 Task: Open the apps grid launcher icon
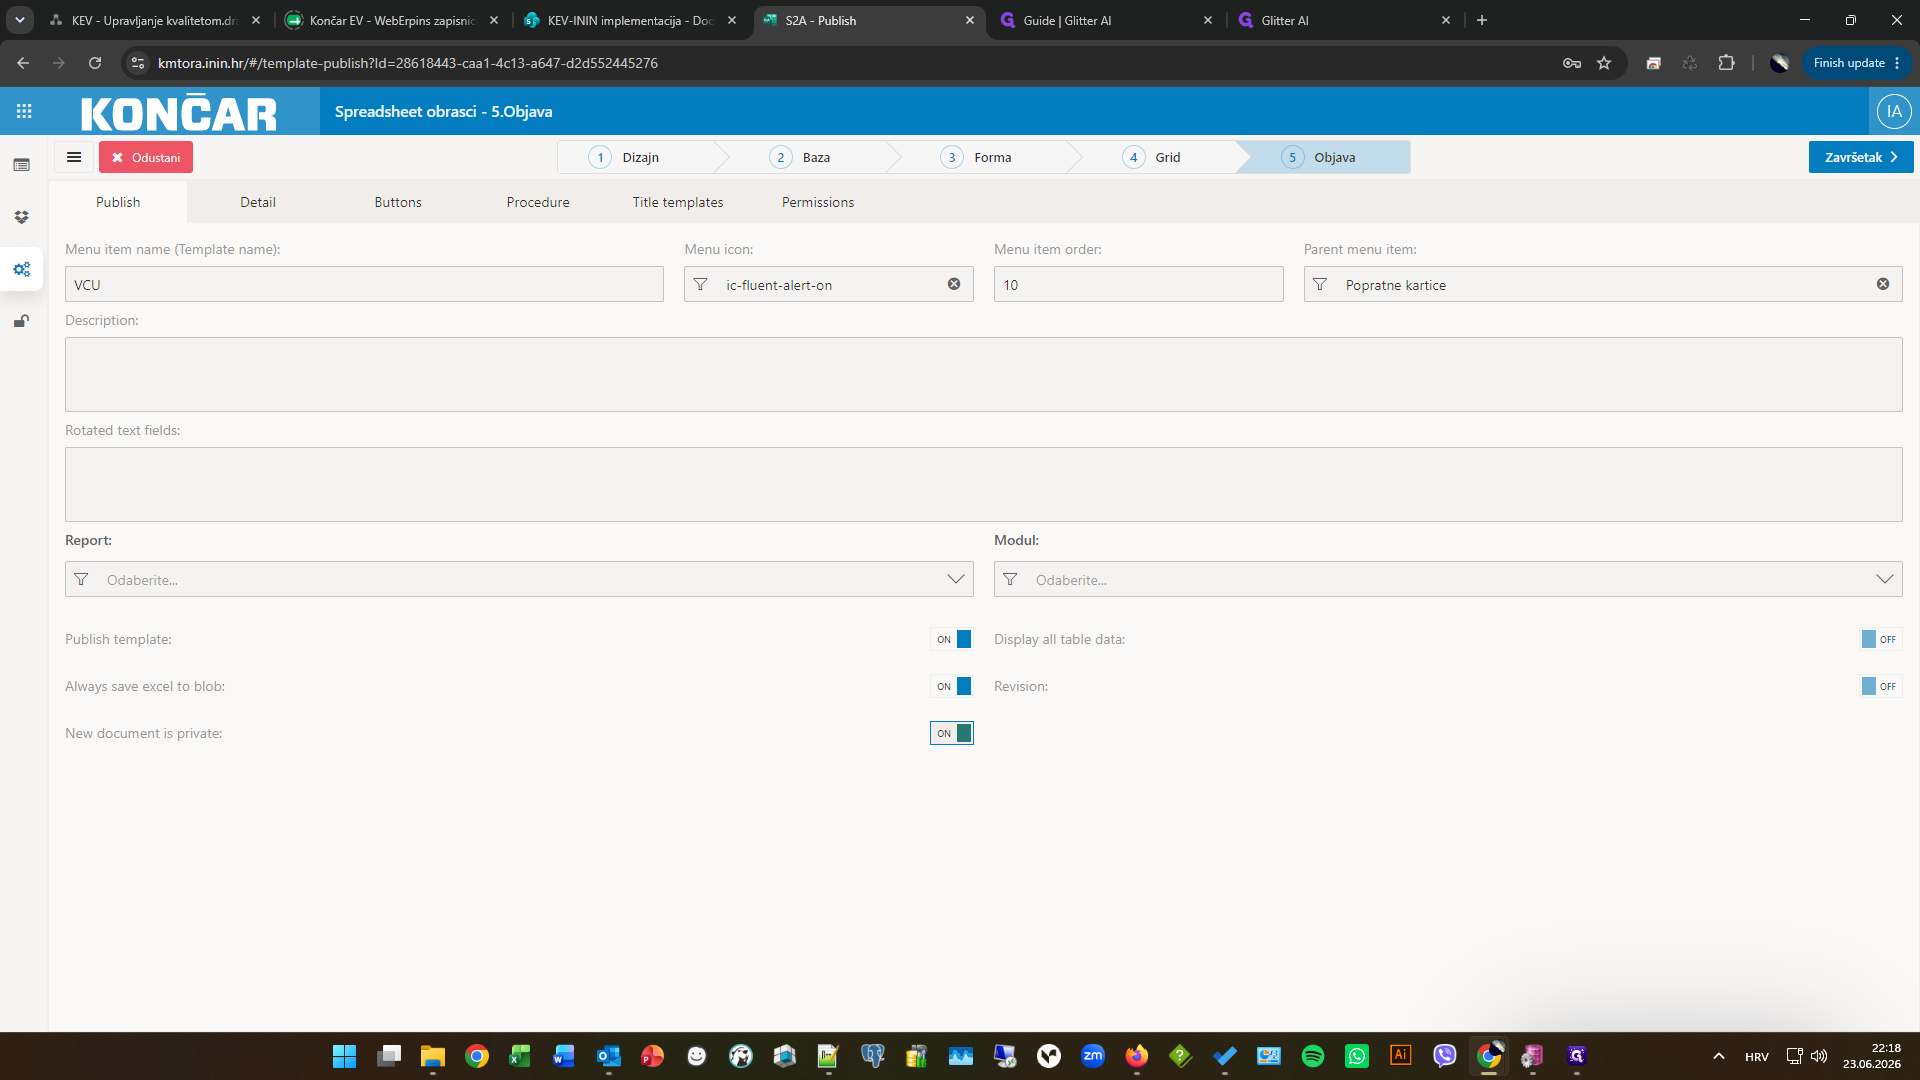[24, 111]
